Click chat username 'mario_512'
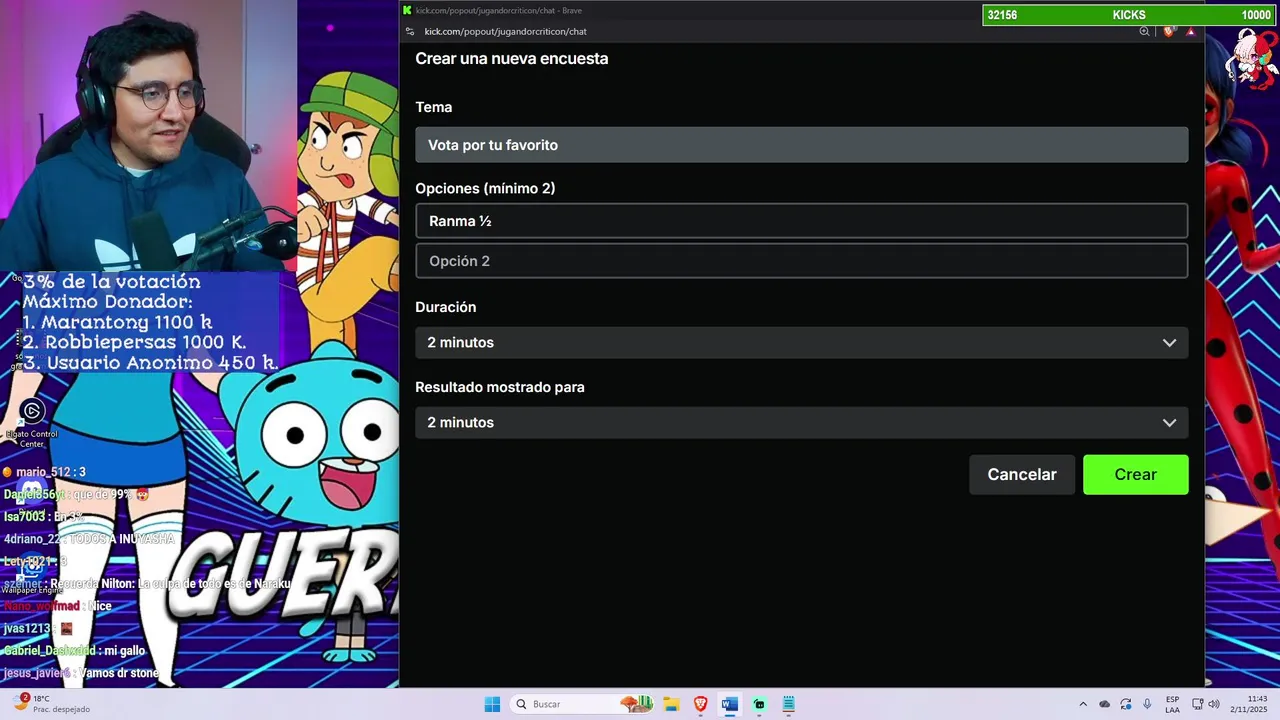 pos(43,472)
